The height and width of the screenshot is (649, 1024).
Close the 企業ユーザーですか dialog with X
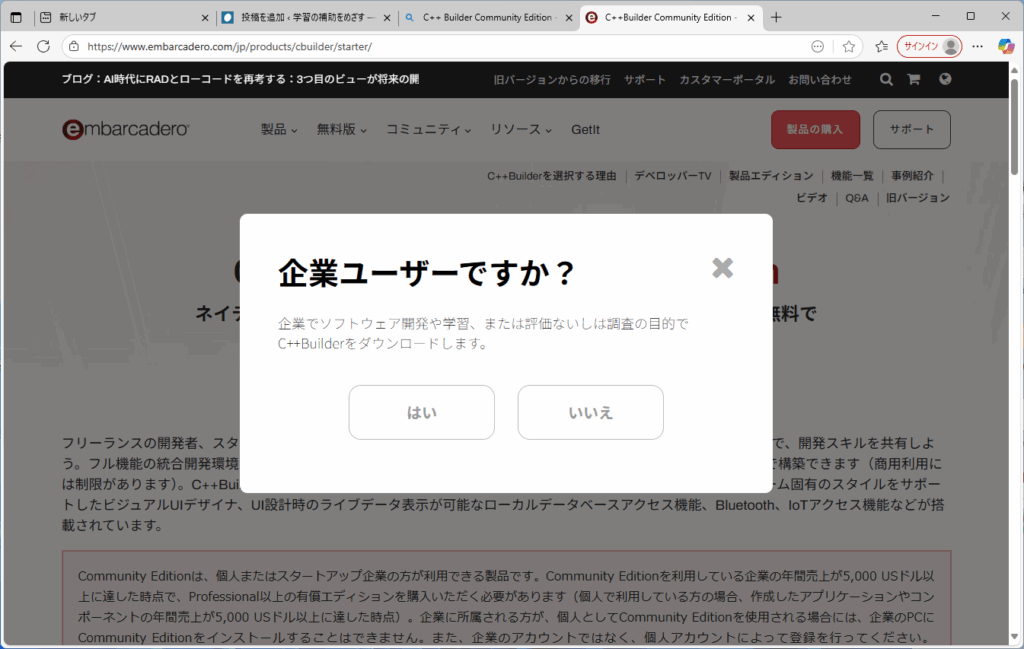722,268
